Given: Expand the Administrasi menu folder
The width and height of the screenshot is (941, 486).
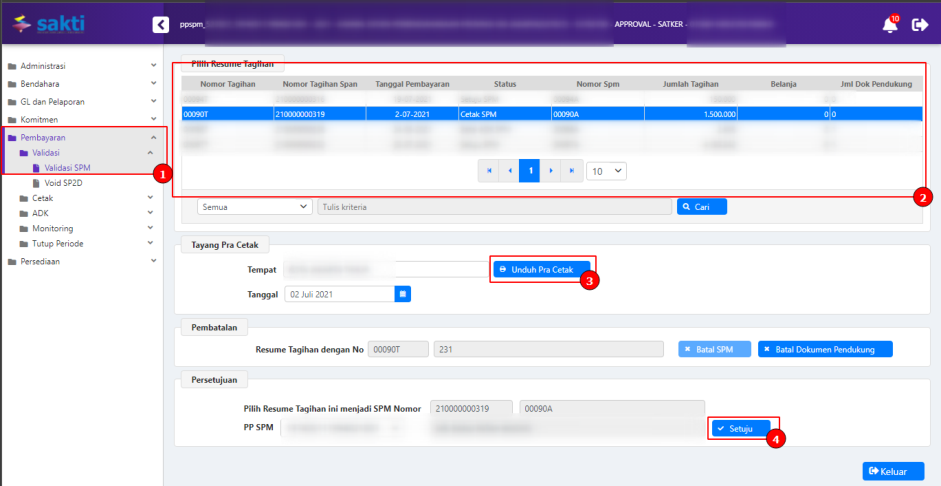Looking at the screenshot, I should coord(80,66).
